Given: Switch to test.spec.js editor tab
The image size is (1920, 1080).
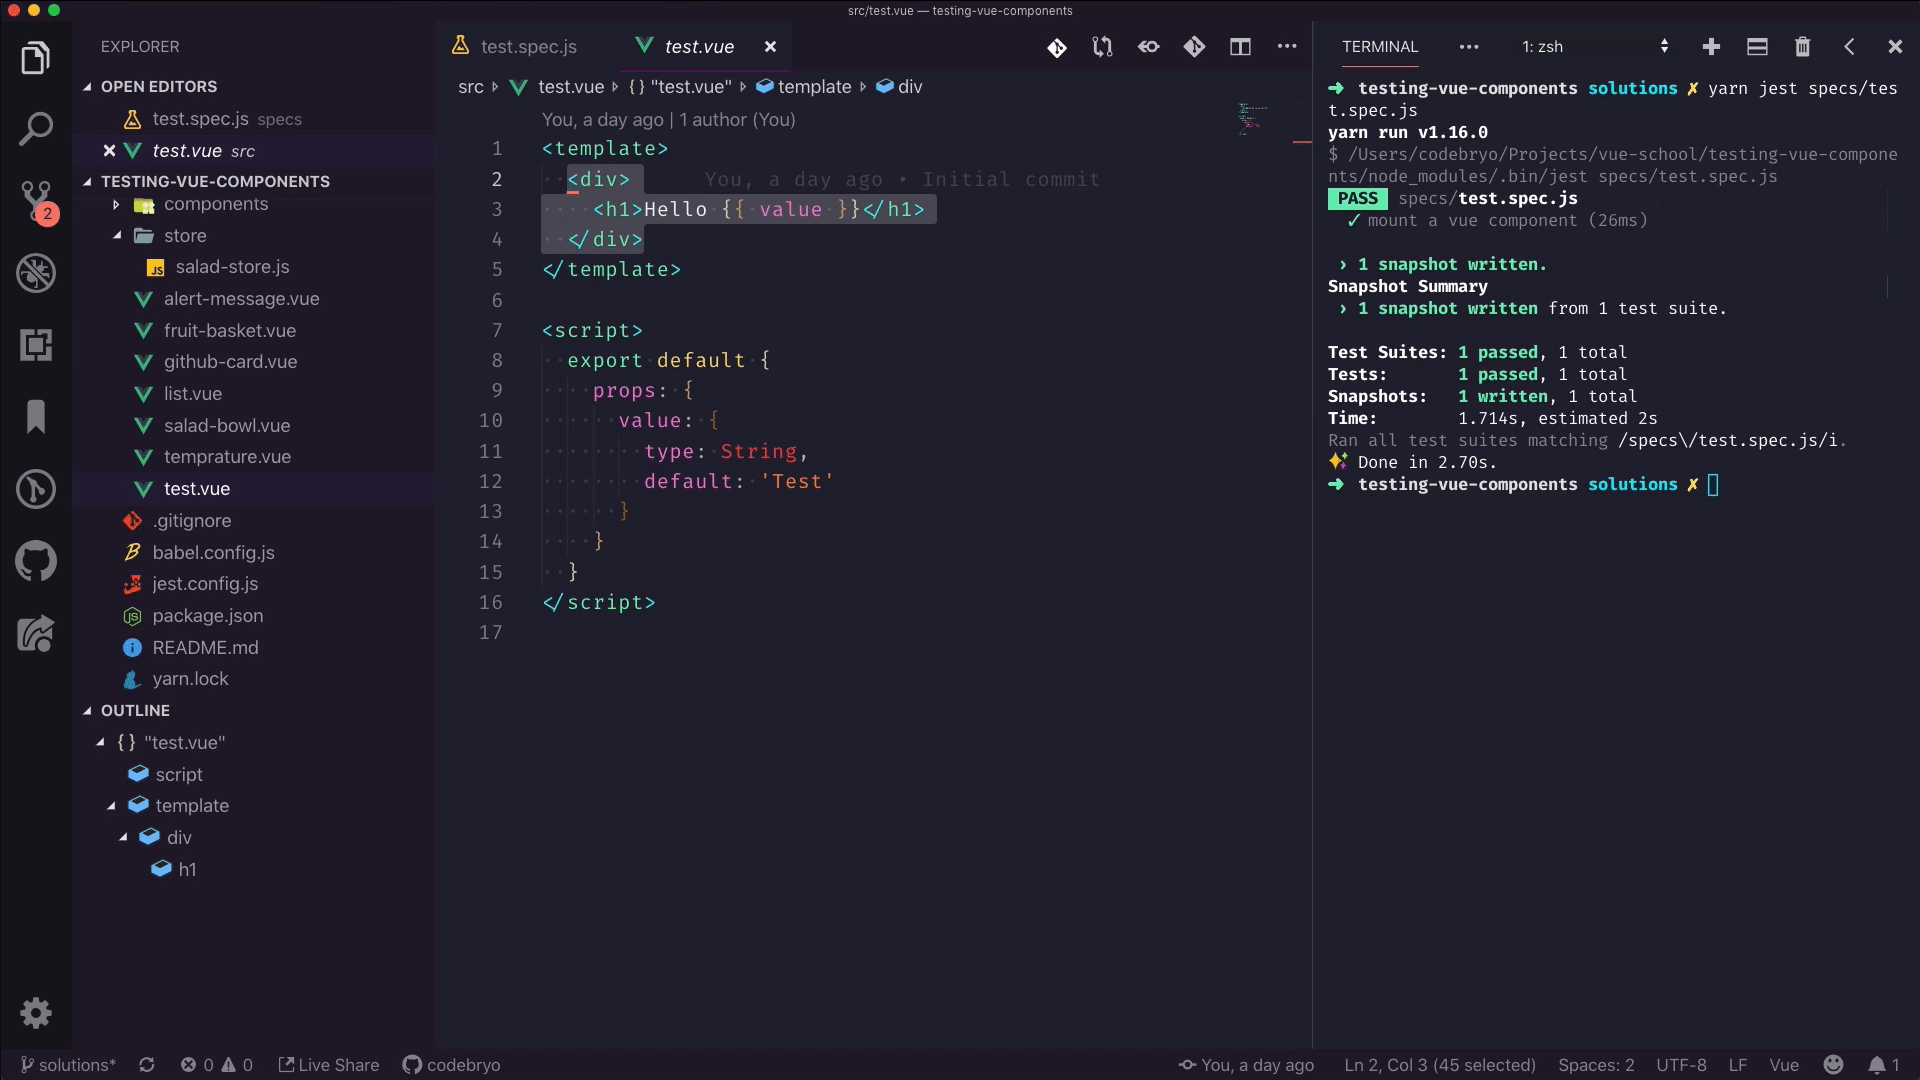Looking at the screenshot, I should pos(527,47).
